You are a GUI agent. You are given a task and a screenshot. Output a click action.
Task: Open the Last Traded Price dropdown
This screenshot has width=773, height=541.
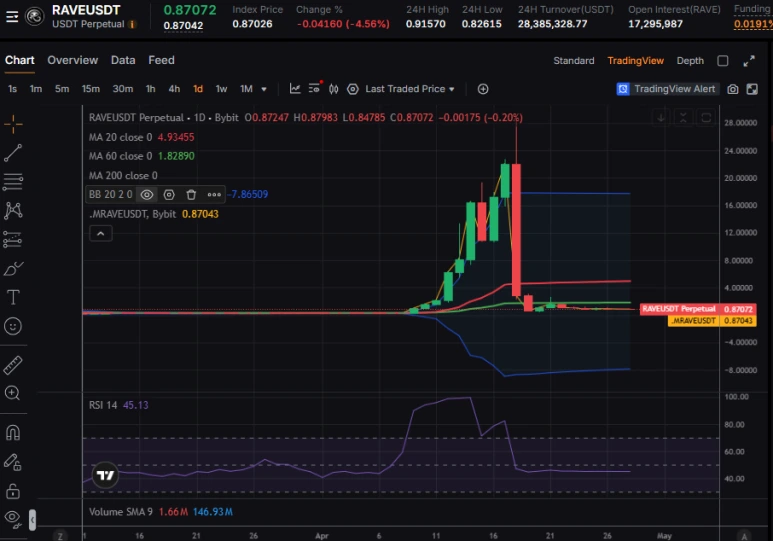[x=410, y=89]
